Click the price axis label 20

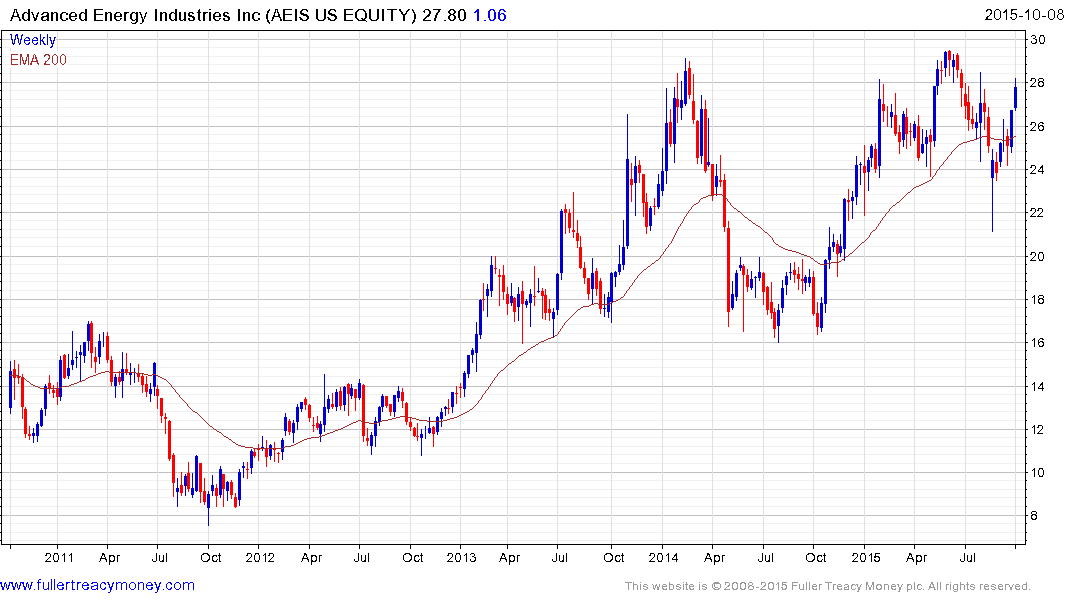1038,256
